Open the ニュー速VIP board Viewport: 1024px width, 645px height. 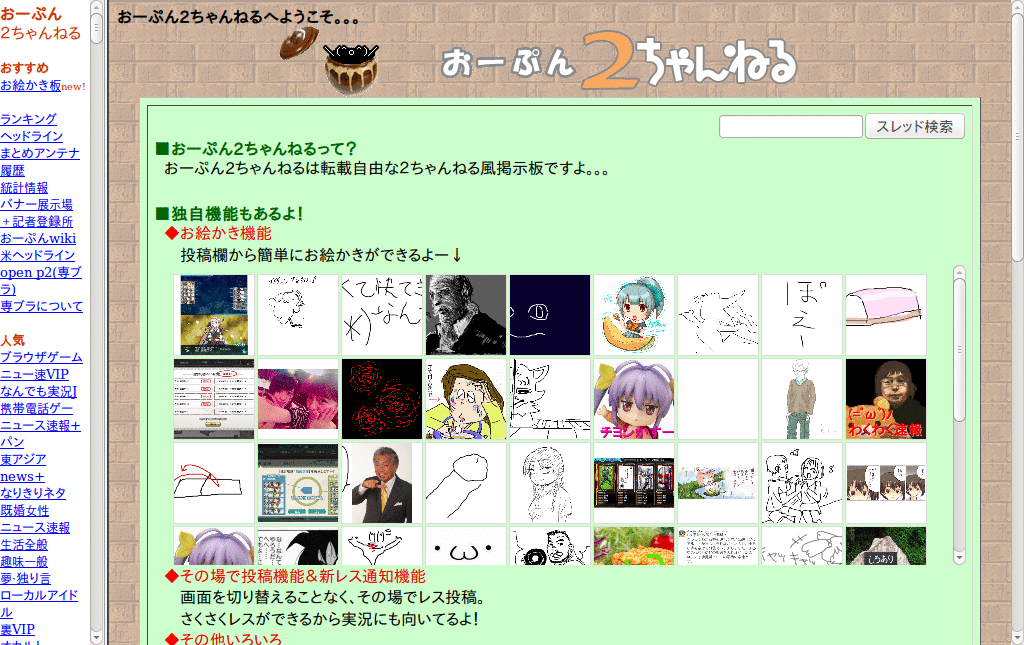tap(35, 374)
